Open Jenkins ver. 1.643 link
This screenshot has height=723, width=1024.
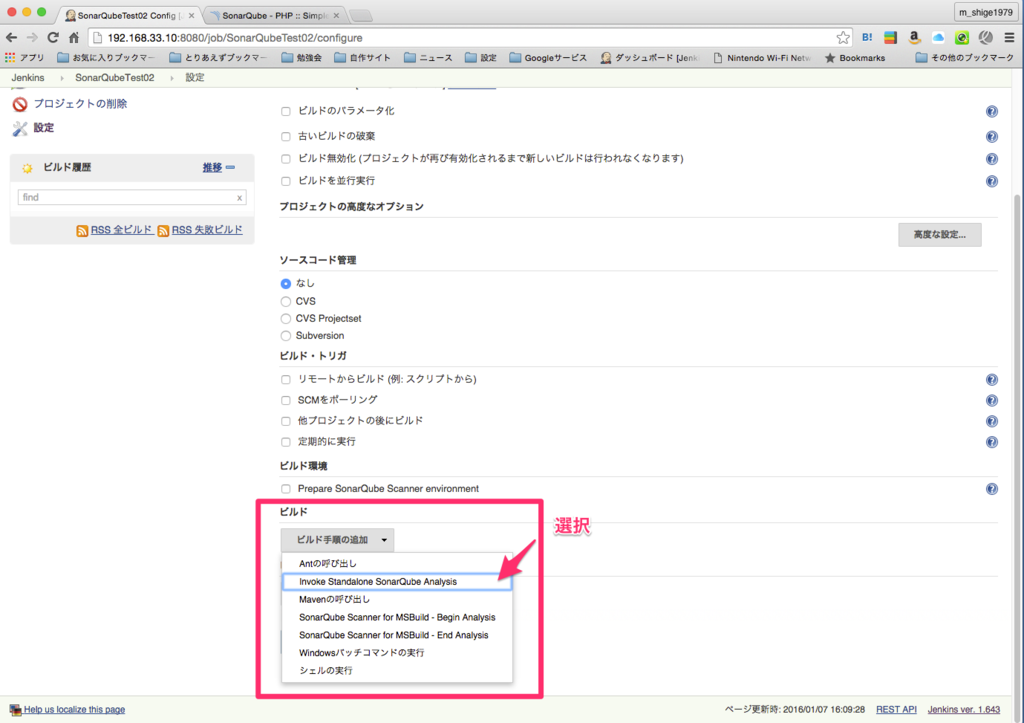pos(964,709)
